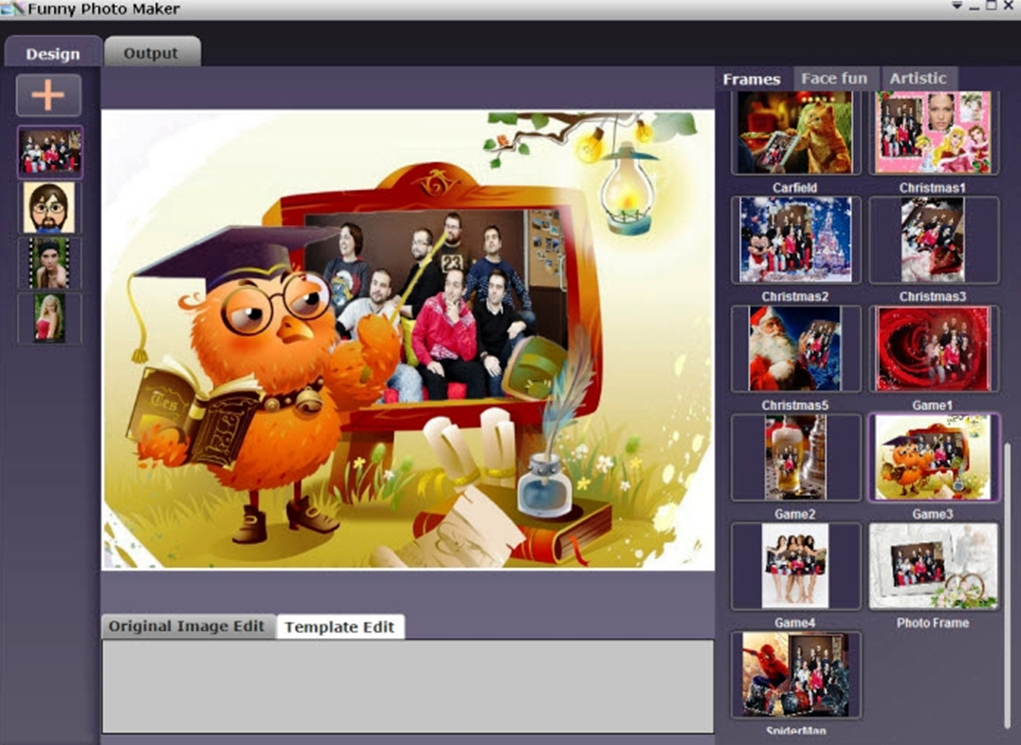The height and width of the screenshot is (745, 1021).
Task: Open the Frames tab
Action: (751, 79)
